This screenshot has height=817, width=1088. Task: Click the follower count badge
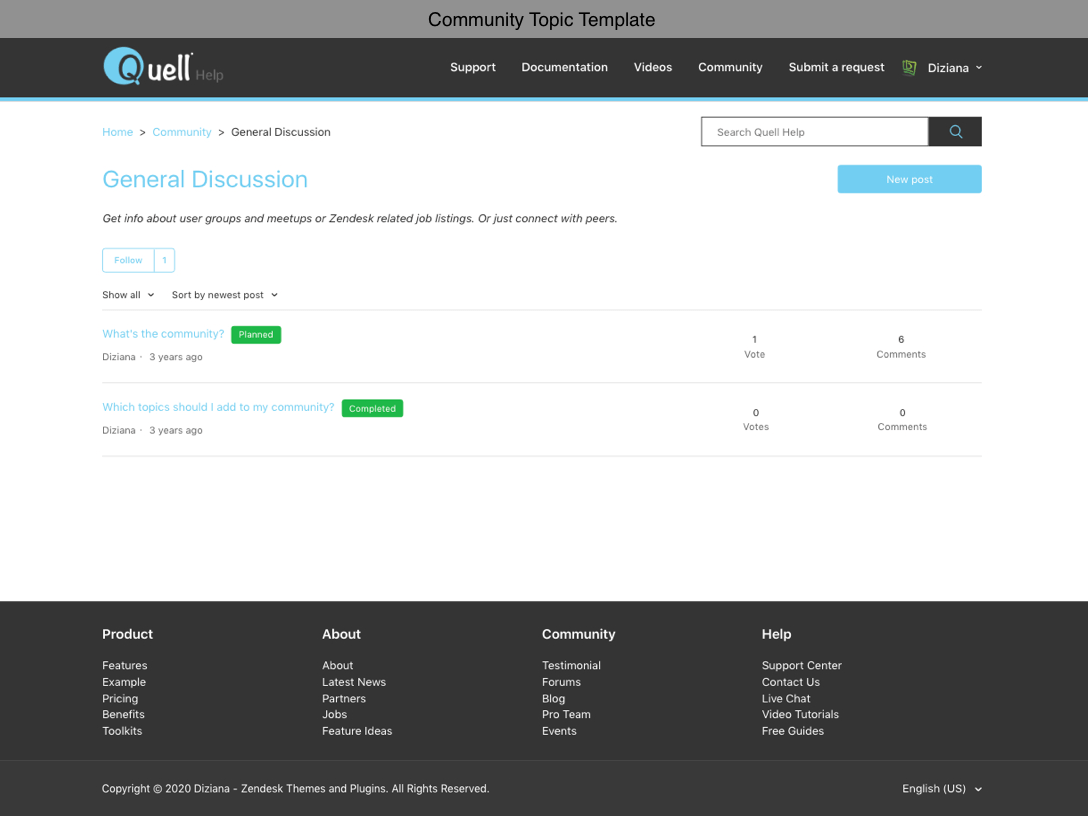point(164,260)
